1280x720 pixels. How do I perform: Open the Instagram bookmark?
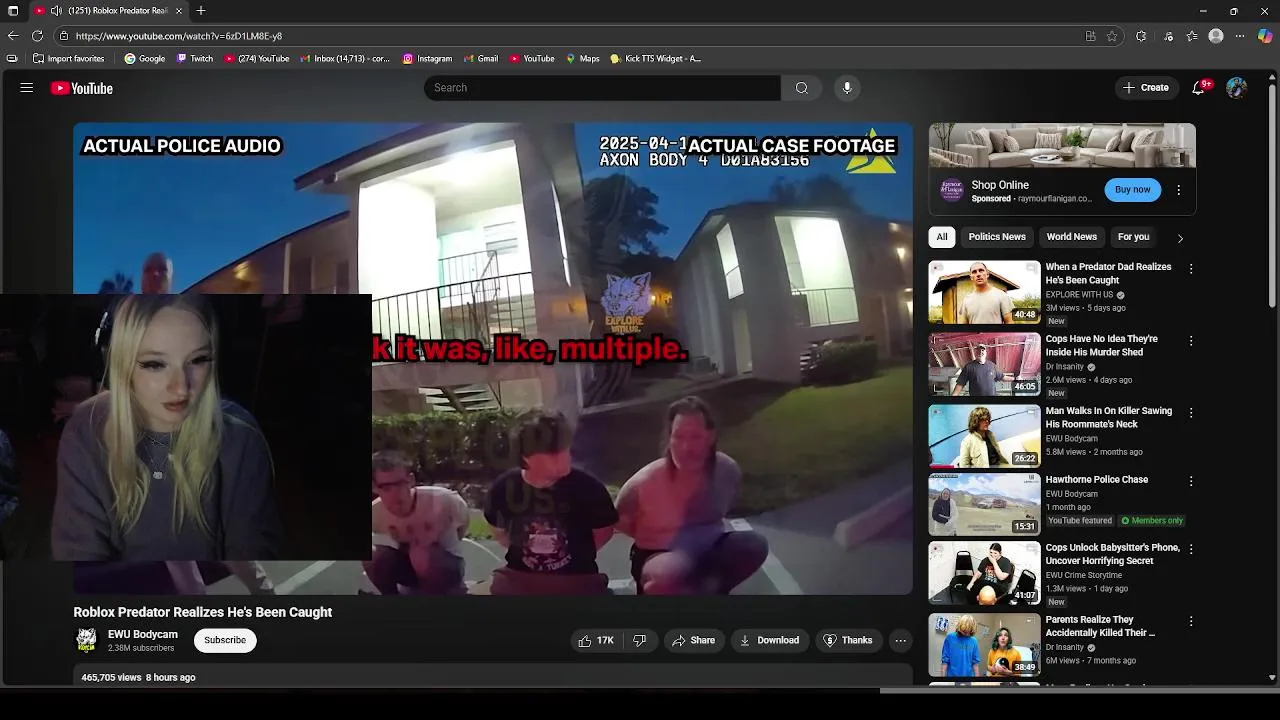(427, 59)
